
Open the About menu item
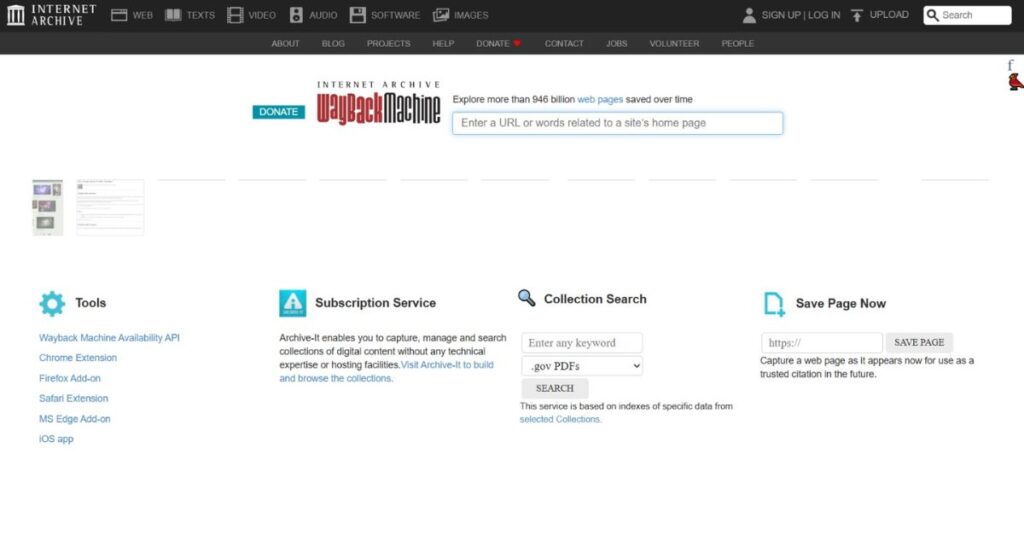click(285, 44)
